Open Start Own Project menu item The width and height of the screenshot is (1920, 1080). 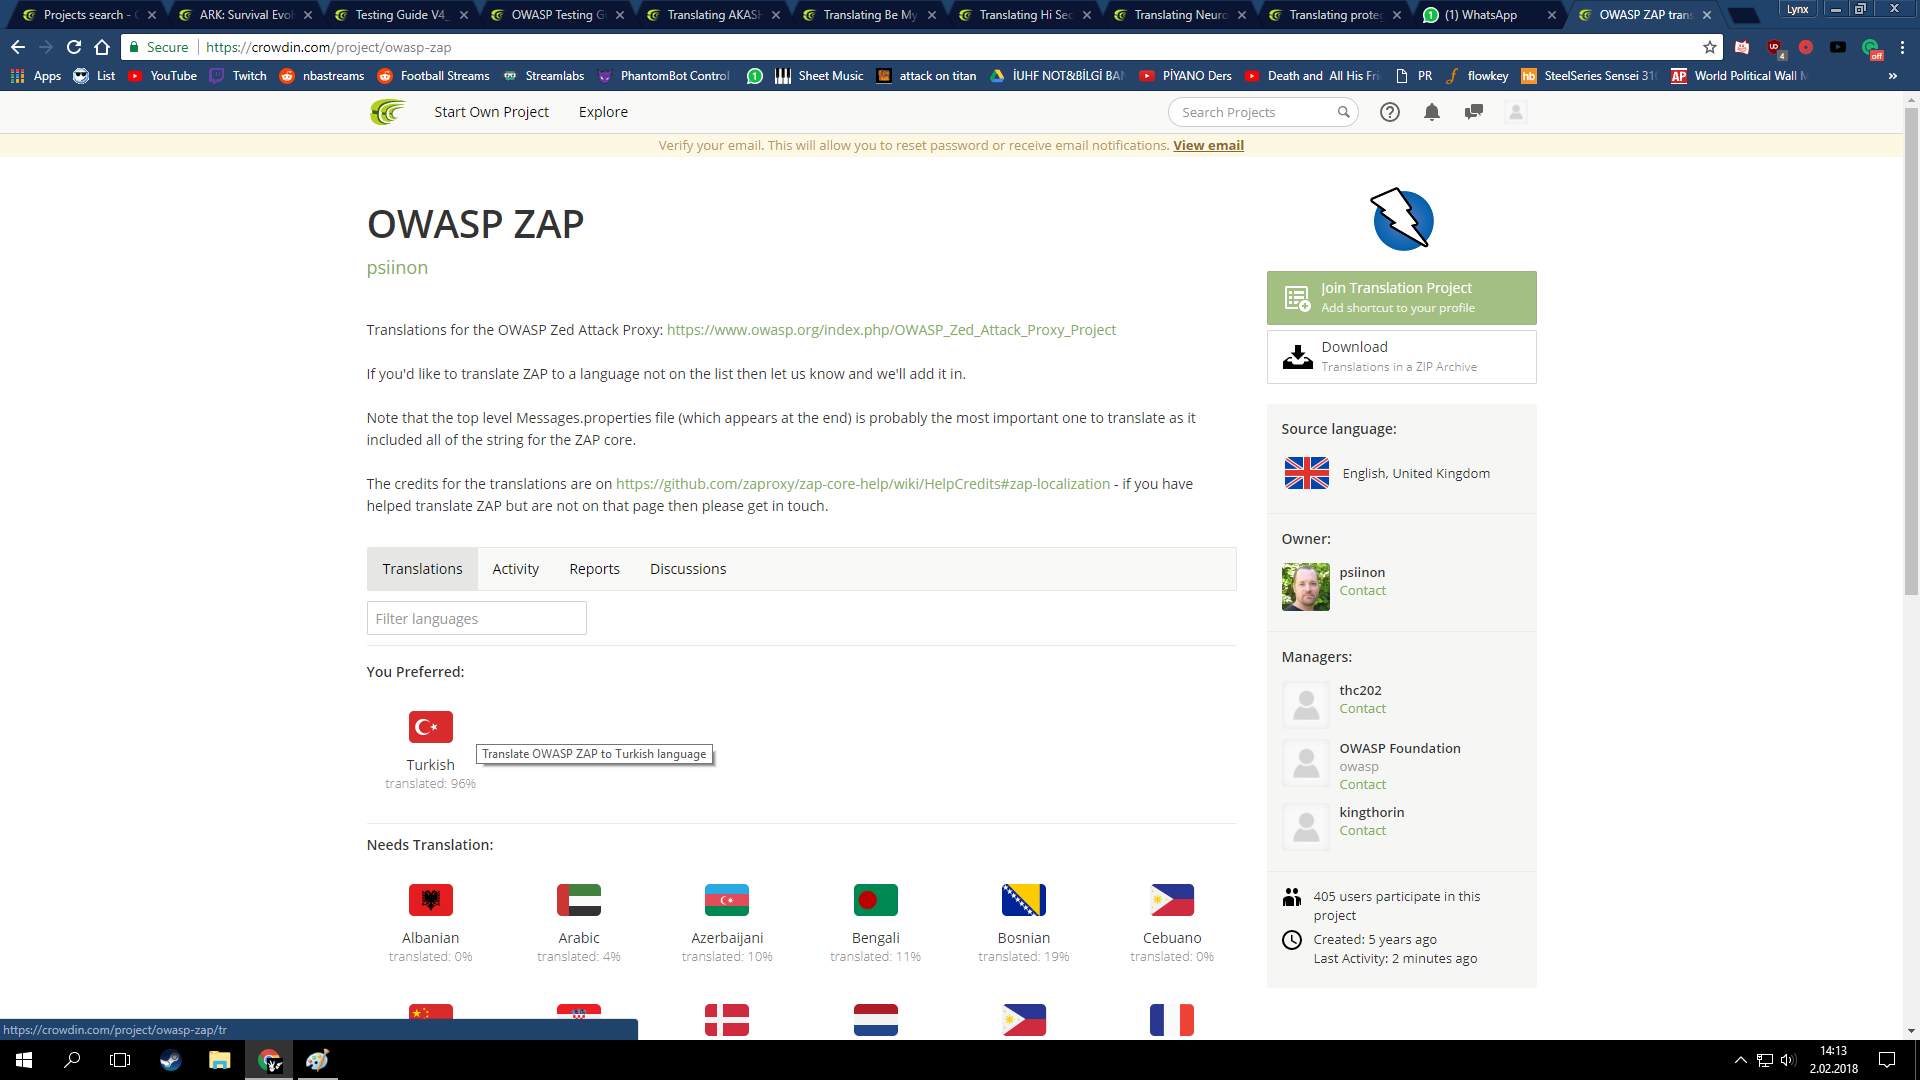coord(491,112)
